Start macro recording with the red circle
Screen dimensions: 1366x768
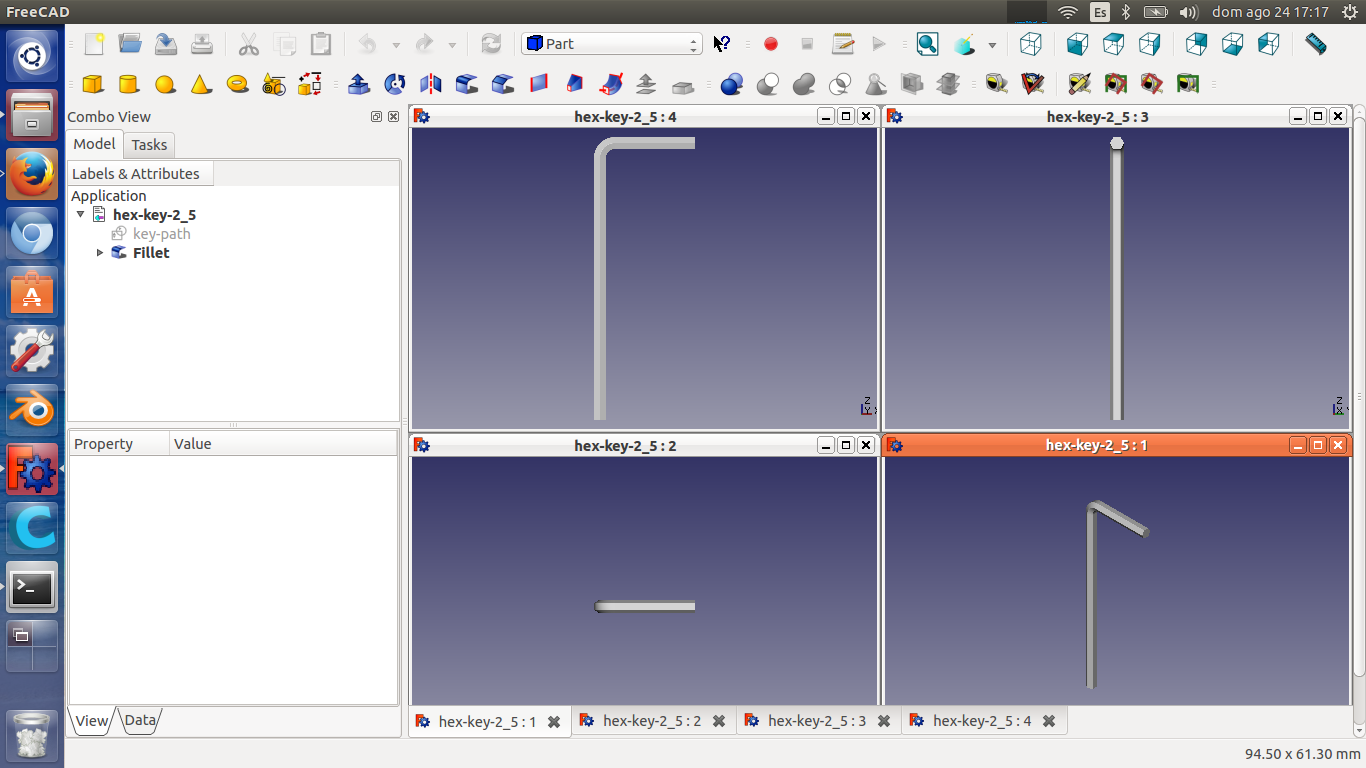pyautogui.click(x=771, y=44)
